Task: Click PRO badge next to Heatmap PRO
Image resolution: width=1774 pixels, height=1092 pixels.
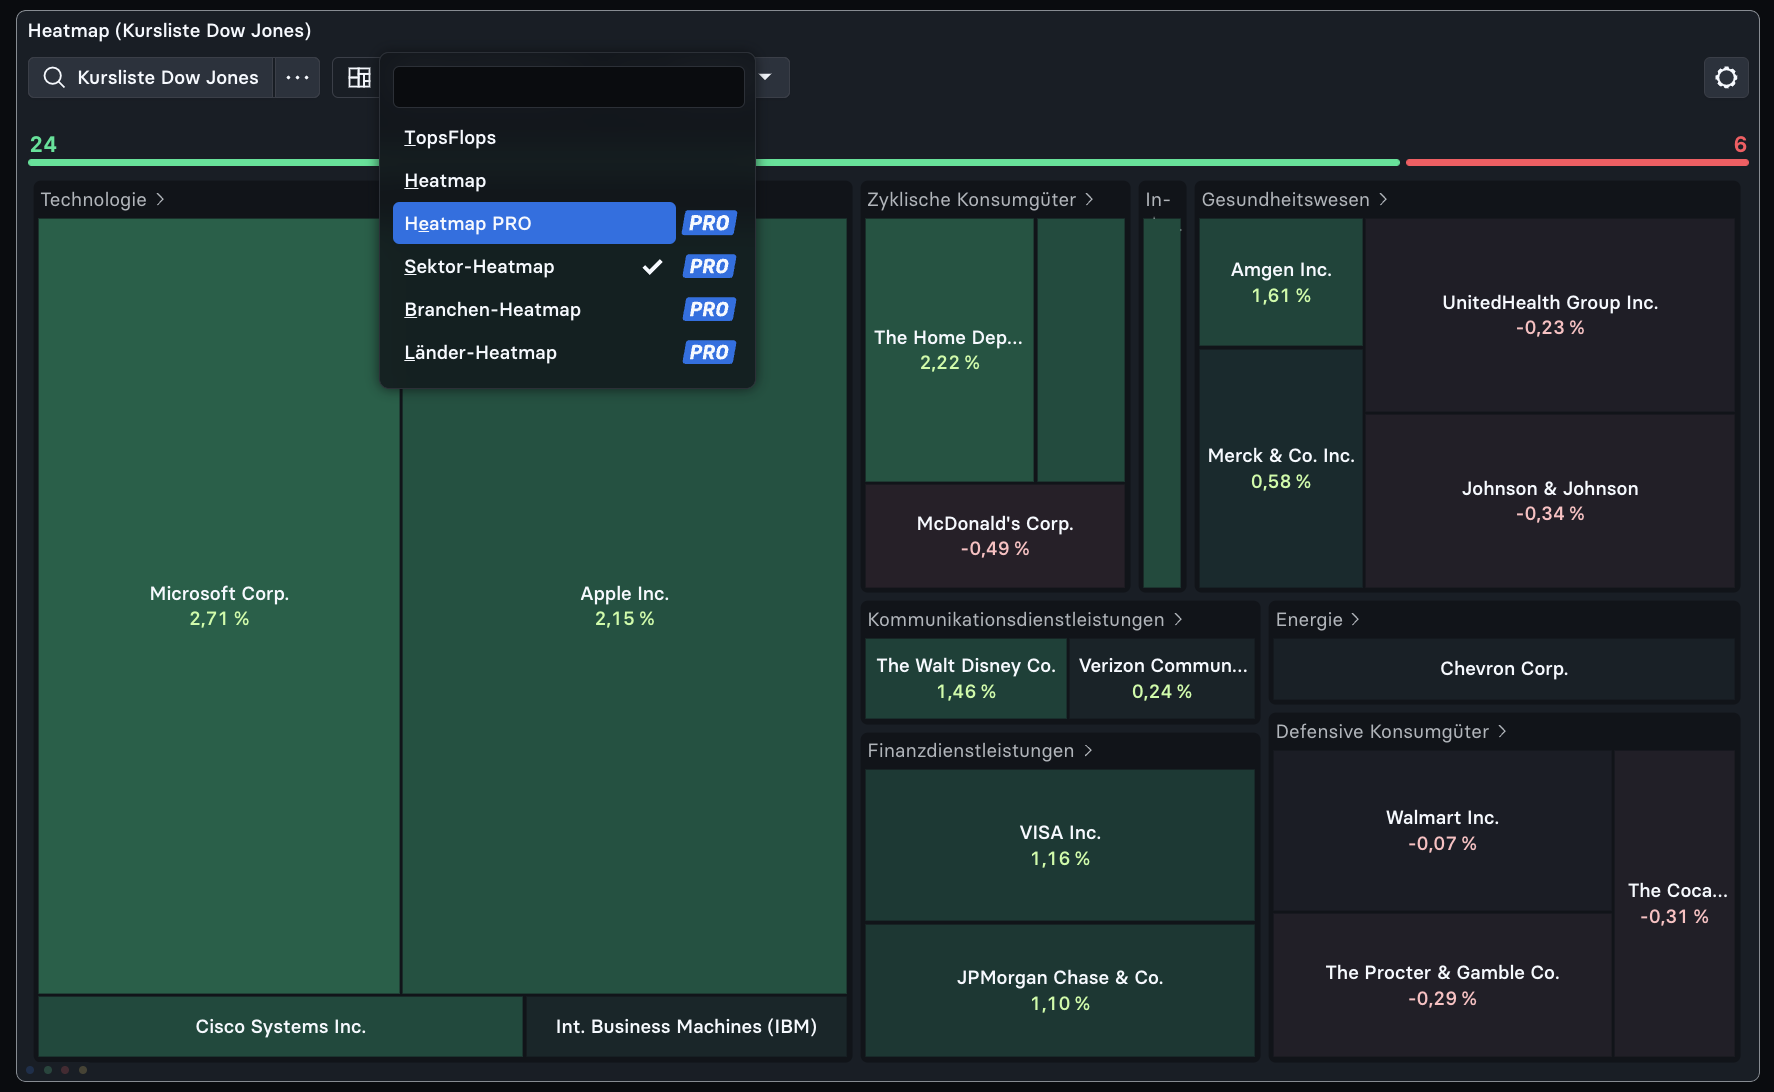Action: (x=709, y=223)
